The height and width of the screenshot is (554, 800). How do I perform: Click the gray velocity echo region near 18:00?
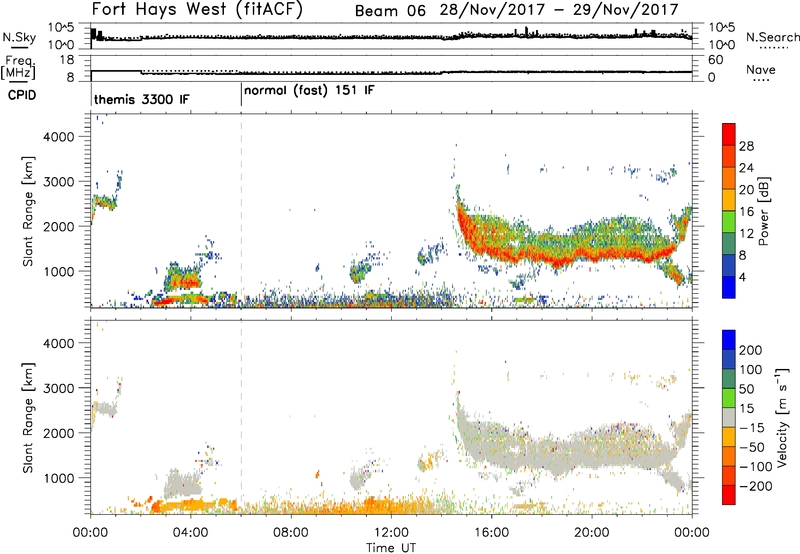(x=542, y=449)
